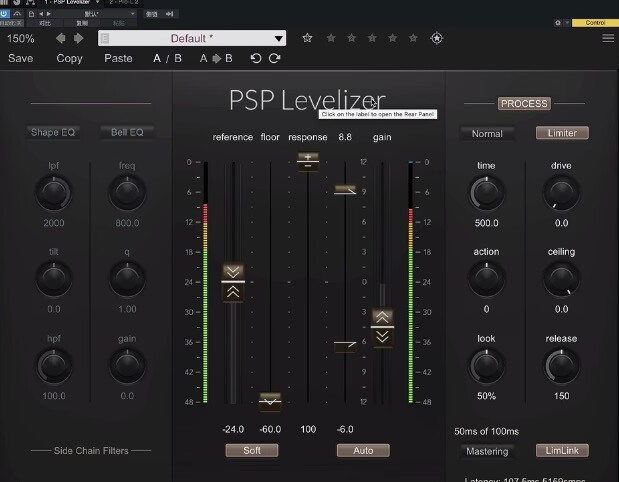Click the PSP Levelizer label to open rear panel
This screenshot has height=482, width=619.
[x=307, y=100]
